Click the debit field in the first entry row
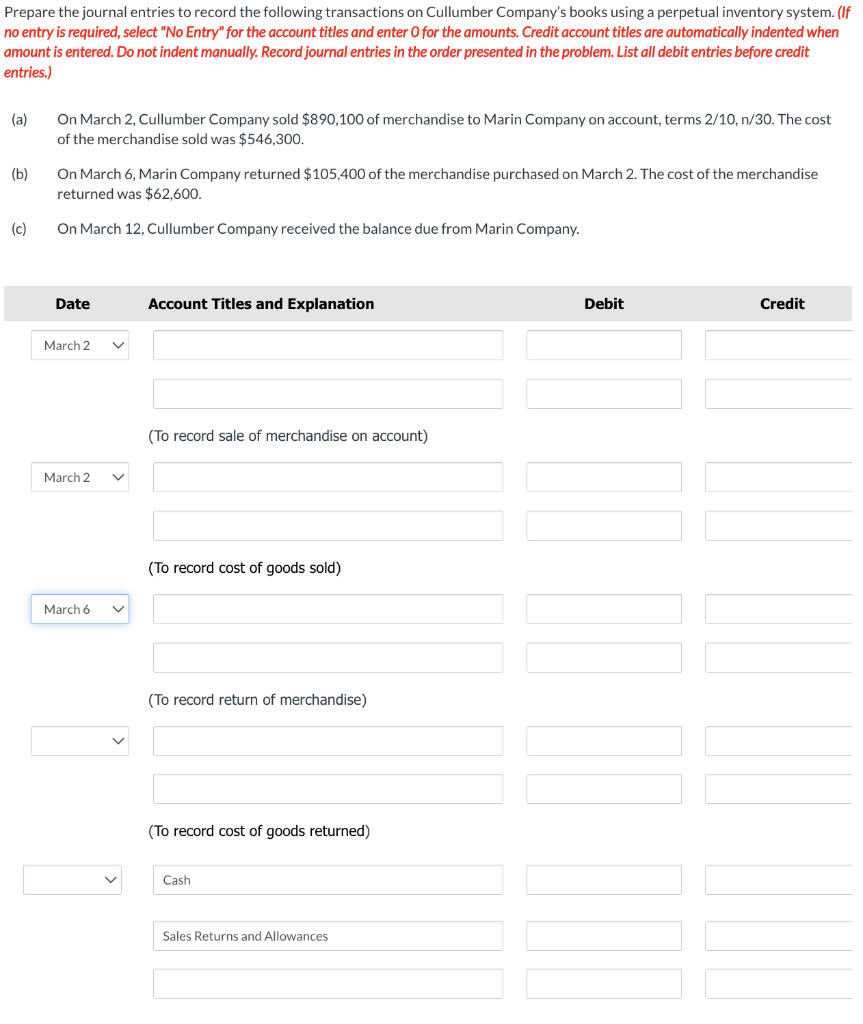Screen dimensions: 863x1024 [604, 345]
